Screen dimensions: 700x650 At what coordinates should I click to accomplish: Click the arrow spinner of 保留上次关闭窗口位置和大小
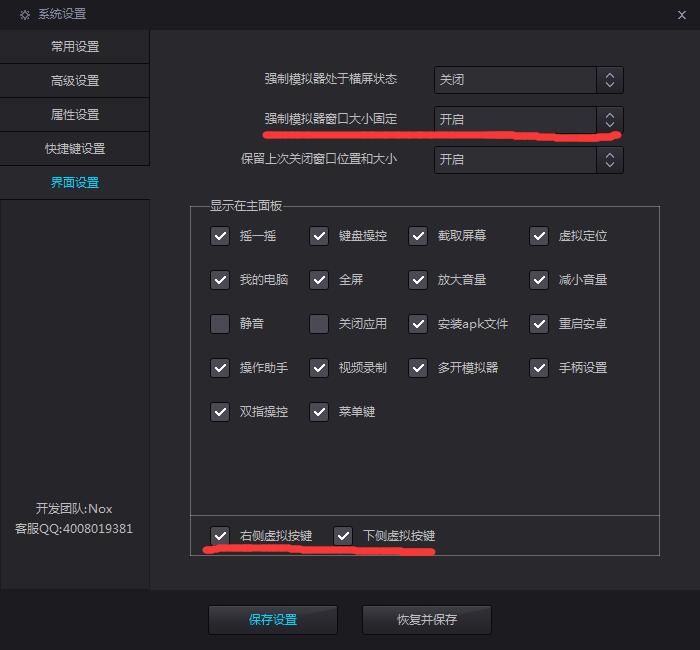(x=610, y=160)
